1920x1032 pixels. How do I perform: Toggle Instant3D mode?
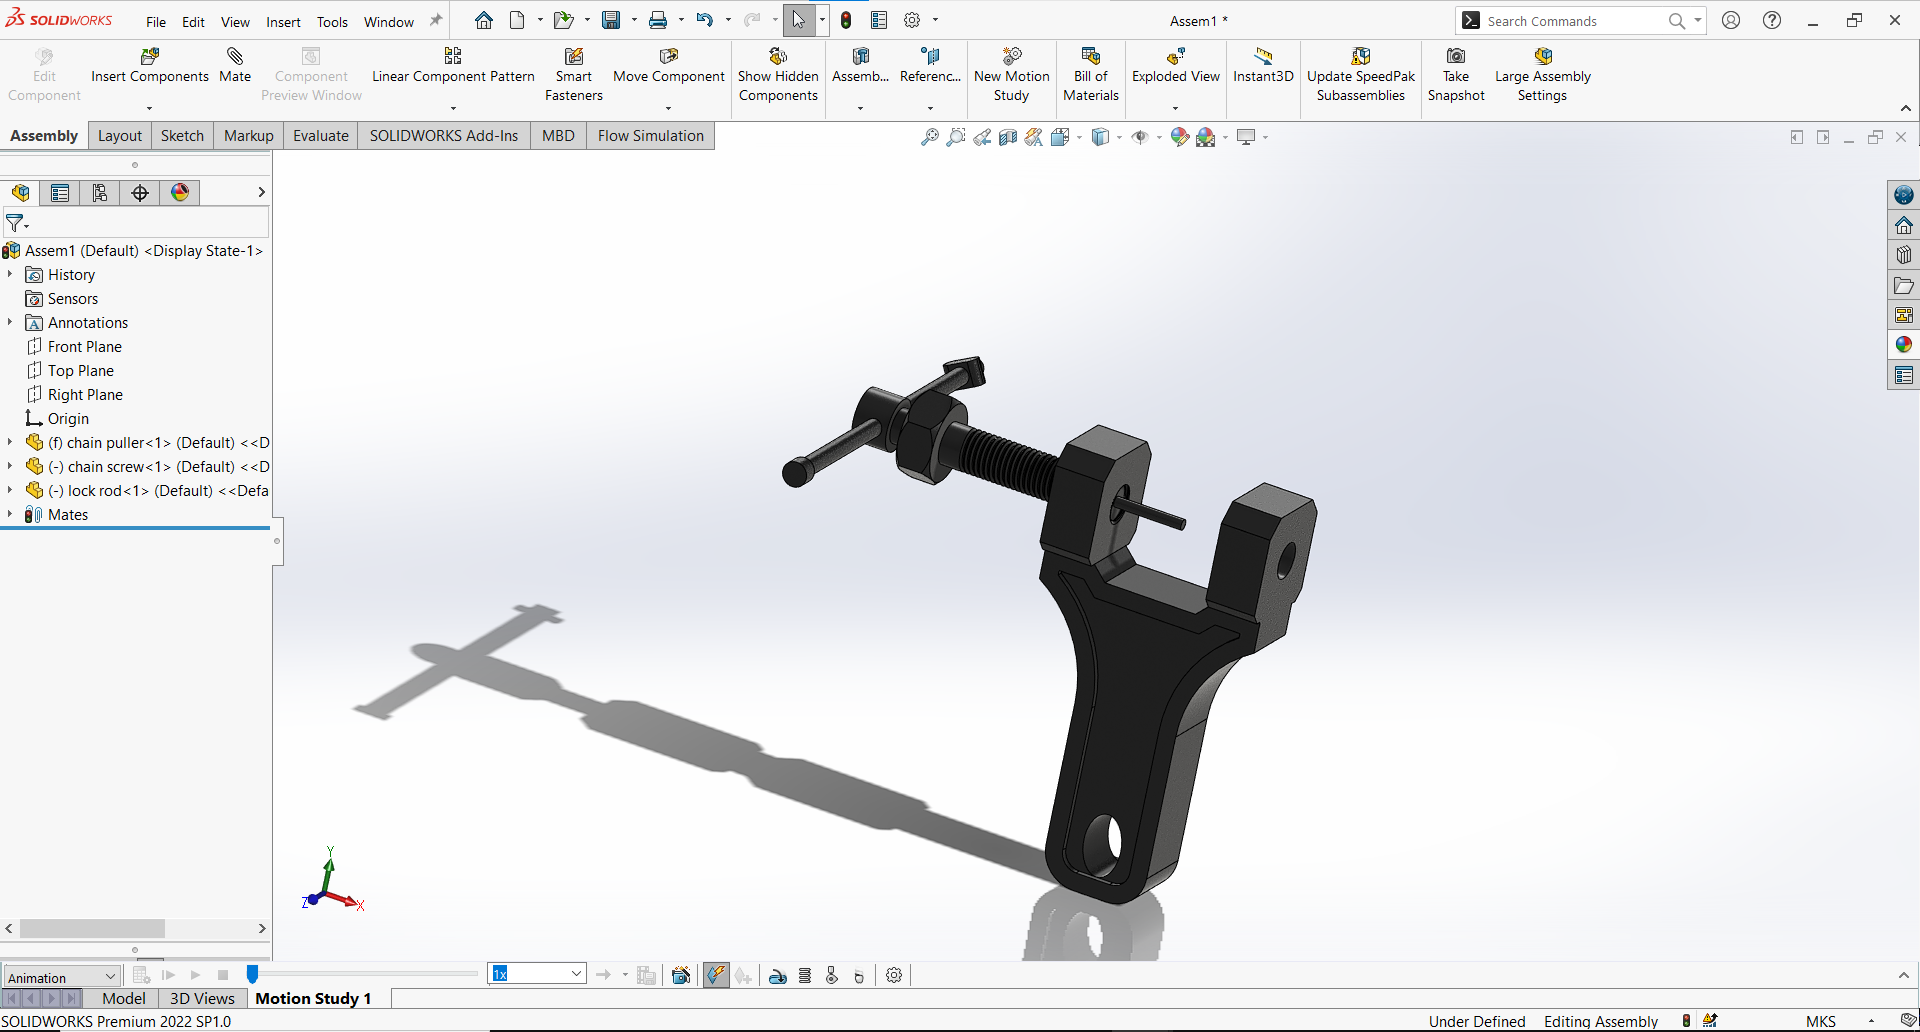tap(1263, 66)
